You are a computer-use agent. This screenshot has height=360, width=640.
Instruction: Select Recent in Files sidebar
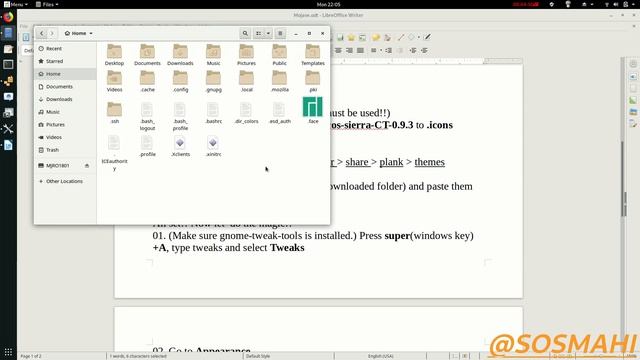65,49
